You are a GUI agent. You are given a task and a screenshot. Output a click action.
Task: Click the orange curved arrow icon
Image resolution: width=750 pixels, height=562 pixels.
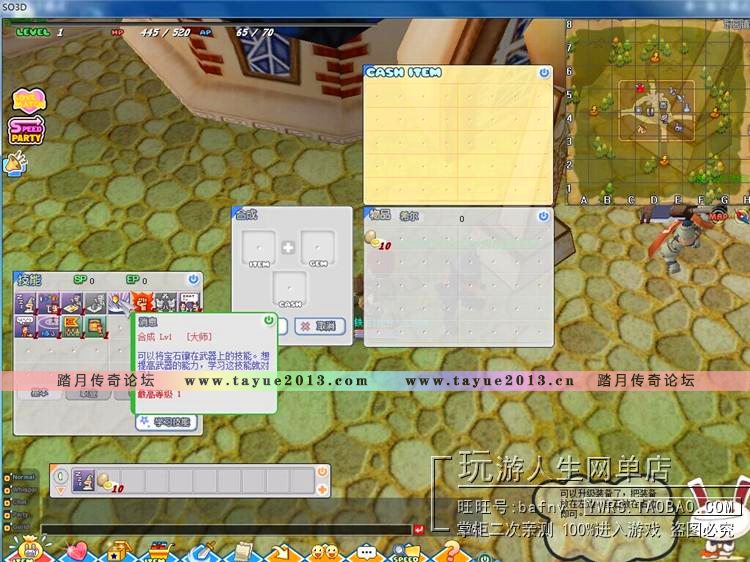pos(283,552)
